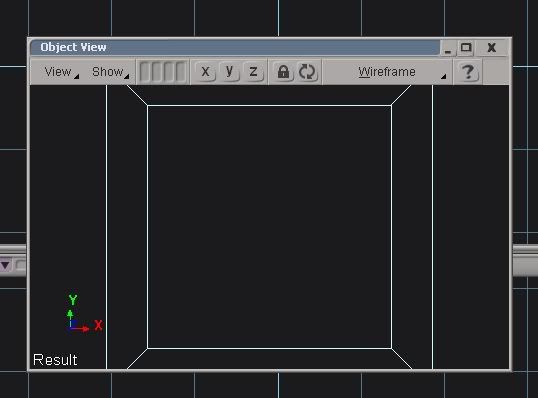Click the Result label in the viewport
Screen dimensions: 538x398
tap(55, 360)
